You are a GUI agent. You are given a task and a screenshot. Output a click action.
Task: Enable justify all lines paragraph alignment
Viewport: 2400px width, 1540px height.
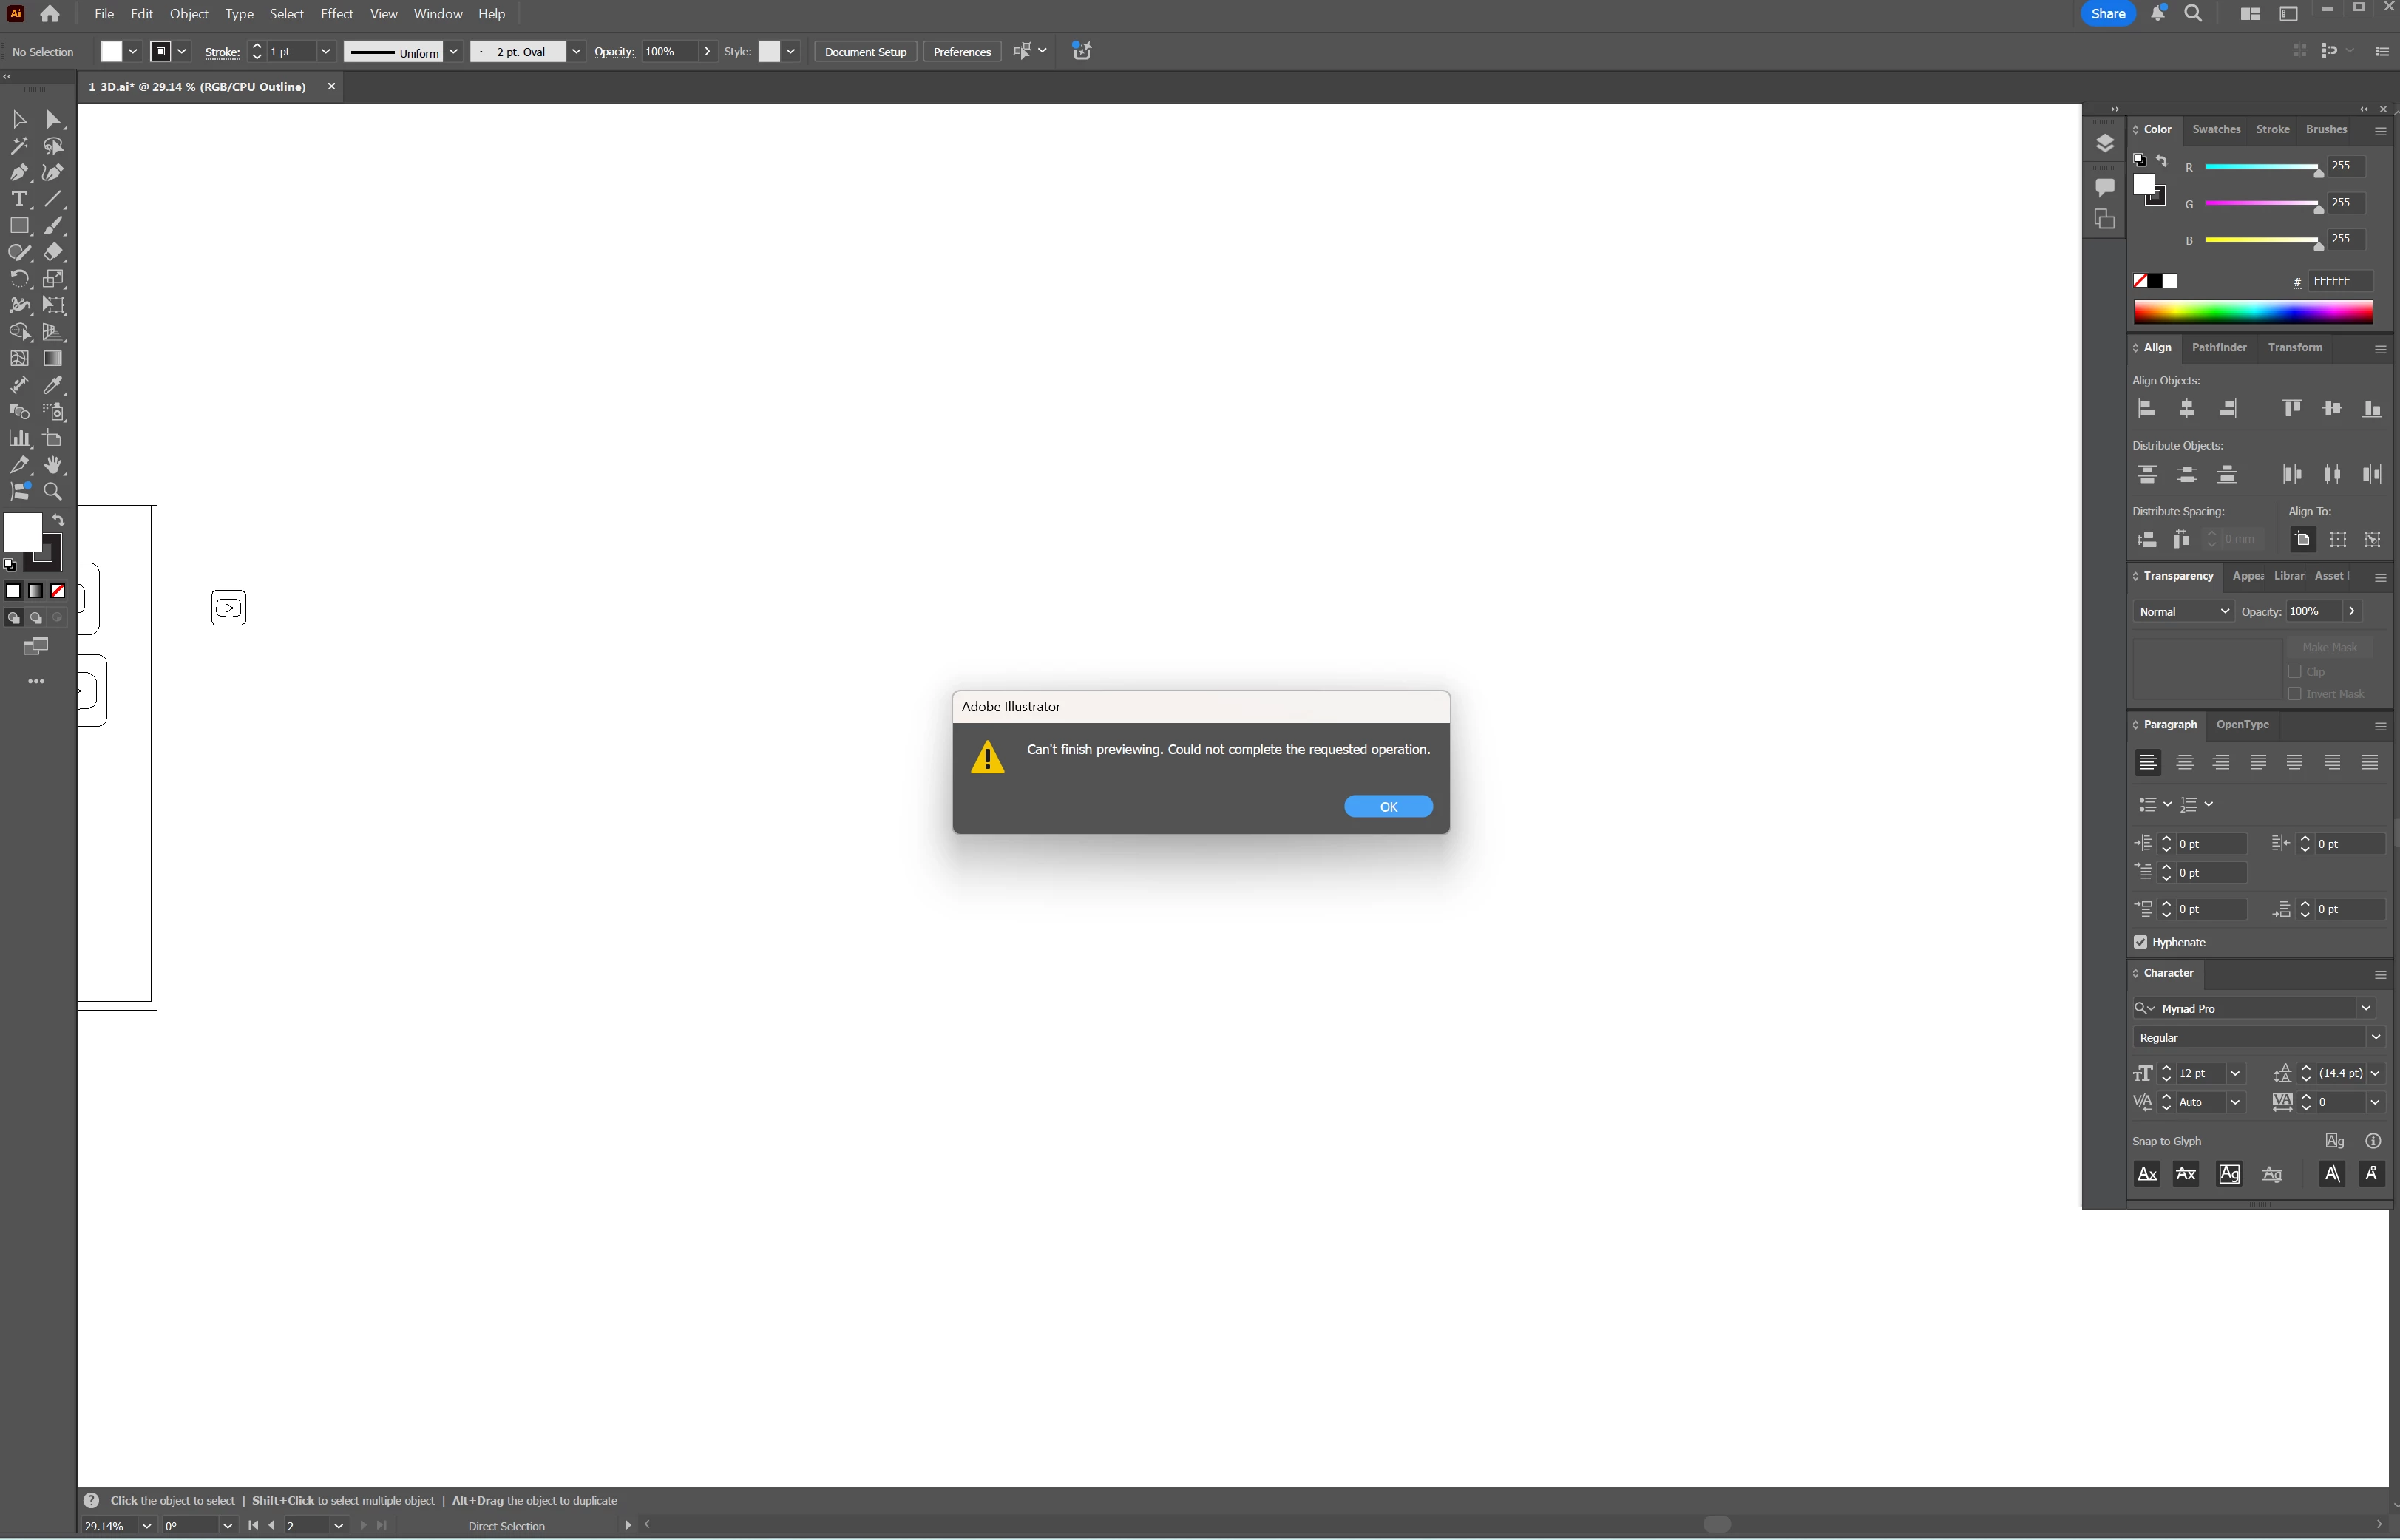[2369, 763]
